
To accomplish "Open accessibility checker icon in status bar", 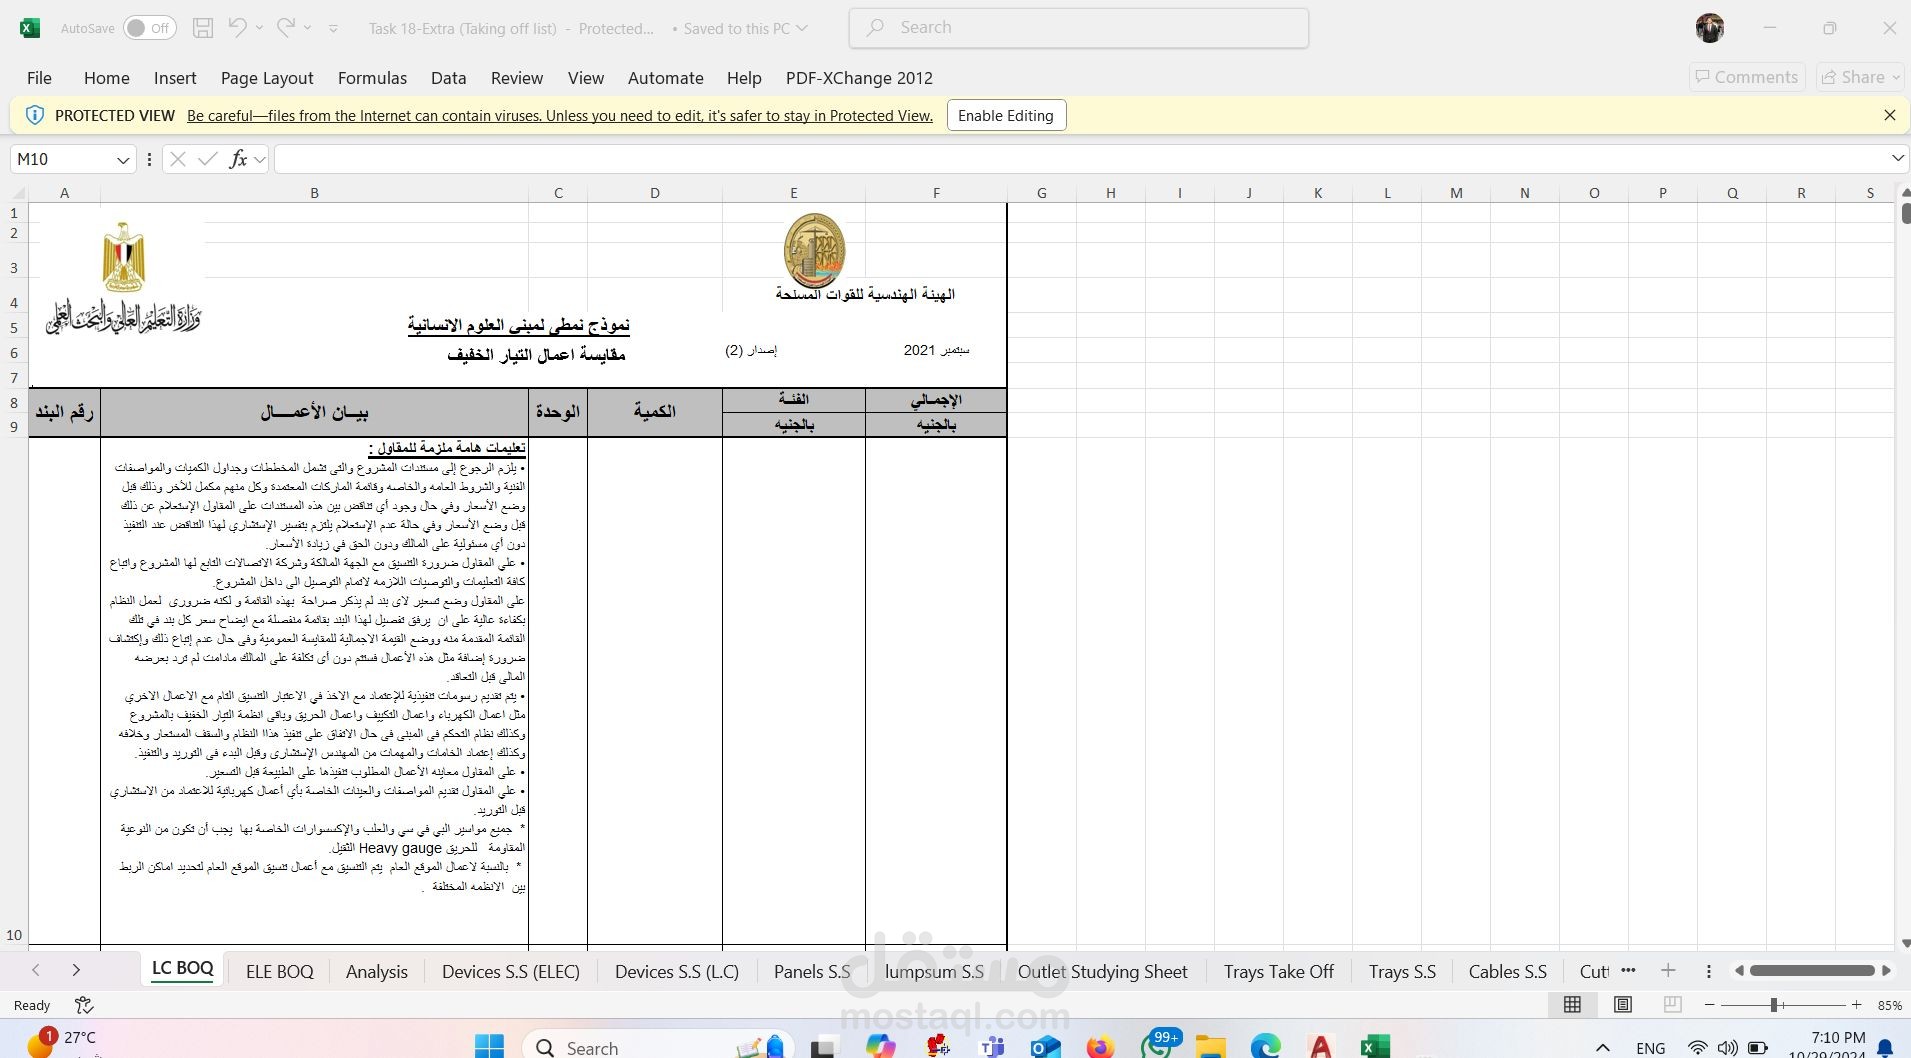I will click(x=84, y=1005).
